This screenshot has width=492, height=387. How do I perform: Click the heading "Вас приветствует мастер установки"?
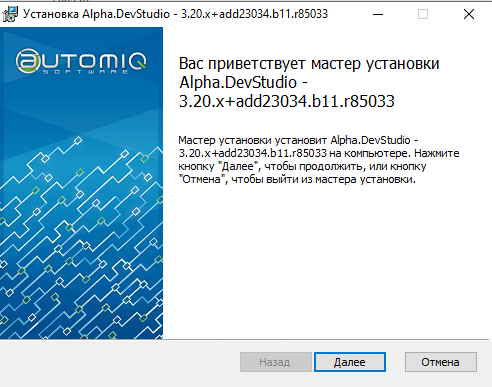coord(309,63)
